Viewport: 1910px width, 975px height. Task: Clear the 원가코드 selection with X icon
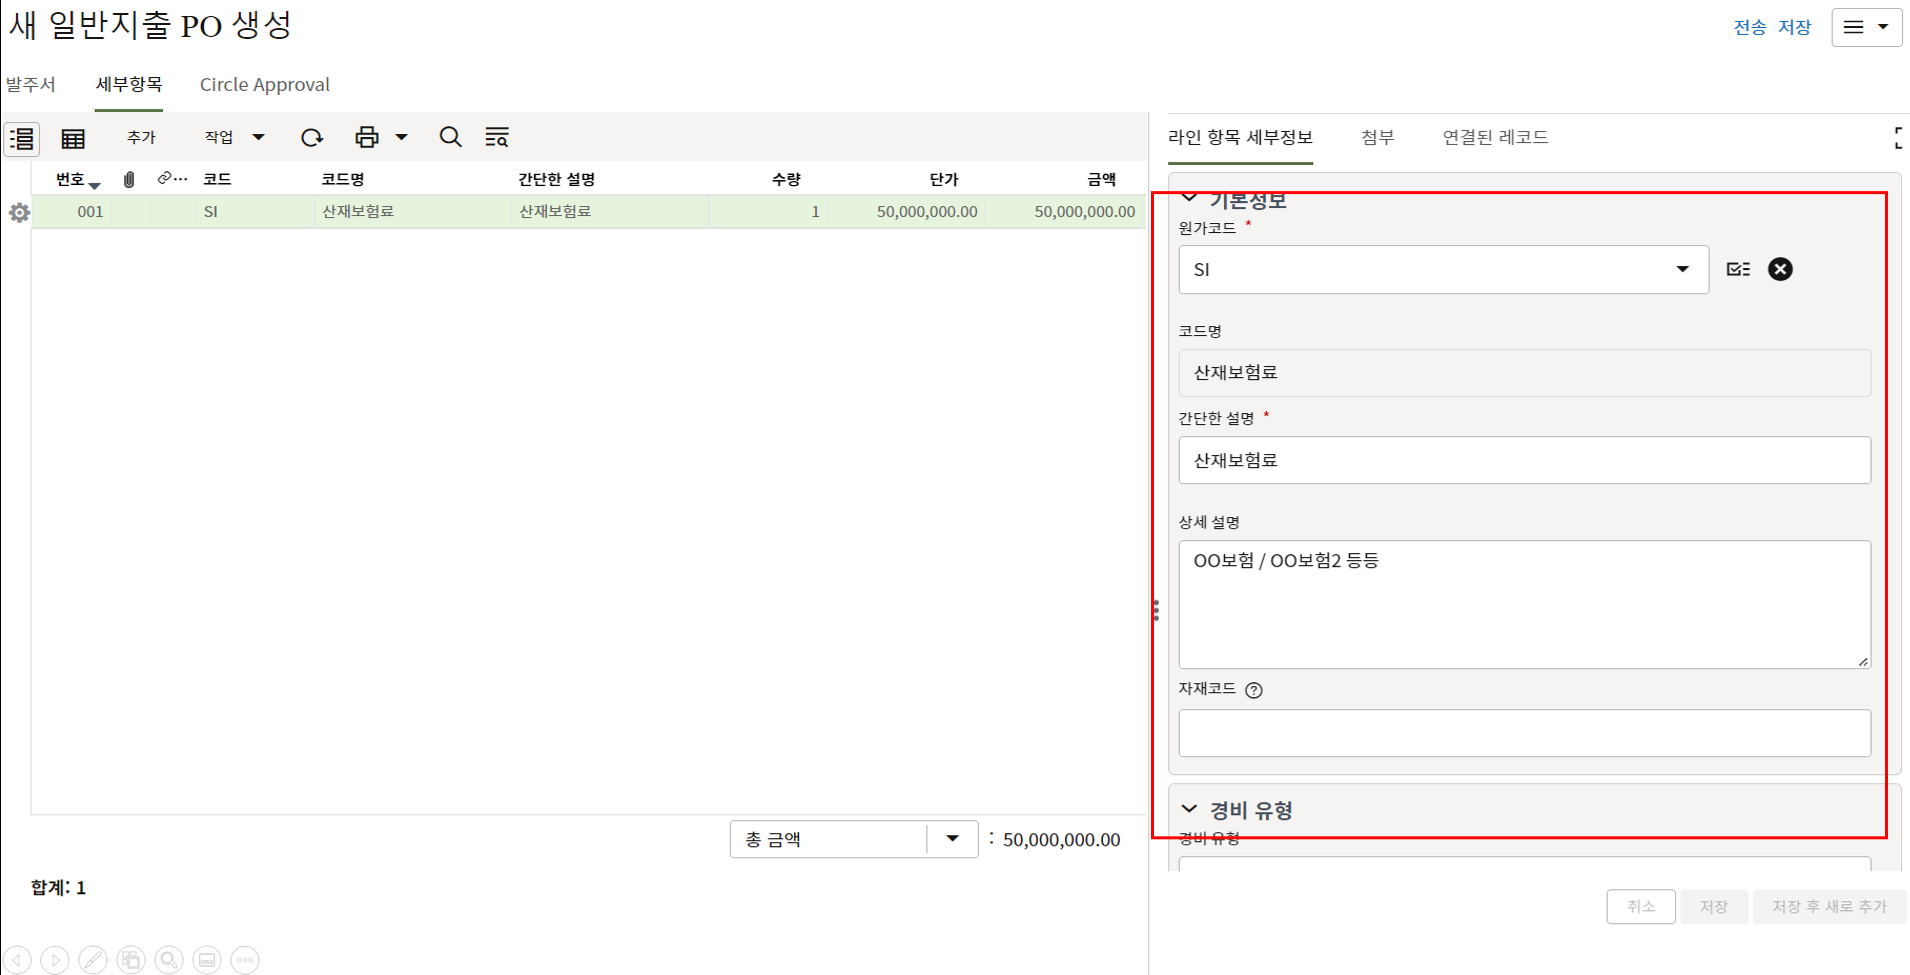pos(1780,269)
